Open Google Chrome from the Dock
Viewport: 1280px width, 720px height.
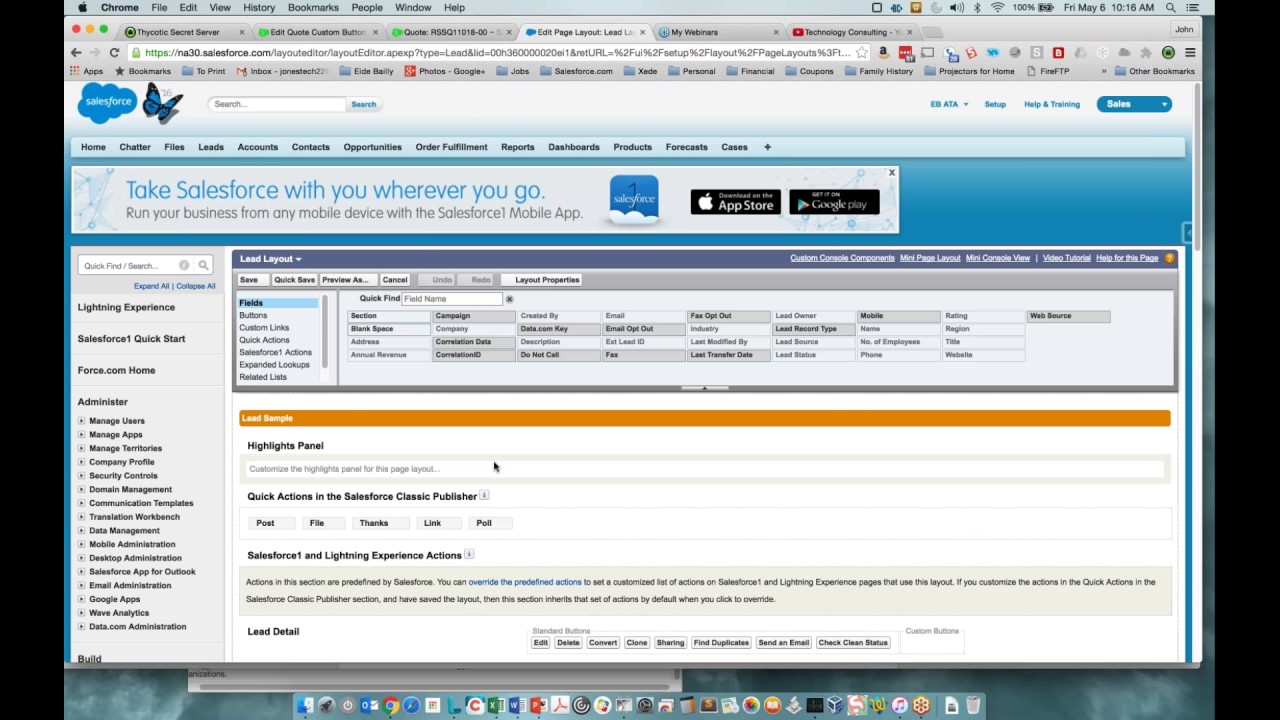(x=390, y=705)
